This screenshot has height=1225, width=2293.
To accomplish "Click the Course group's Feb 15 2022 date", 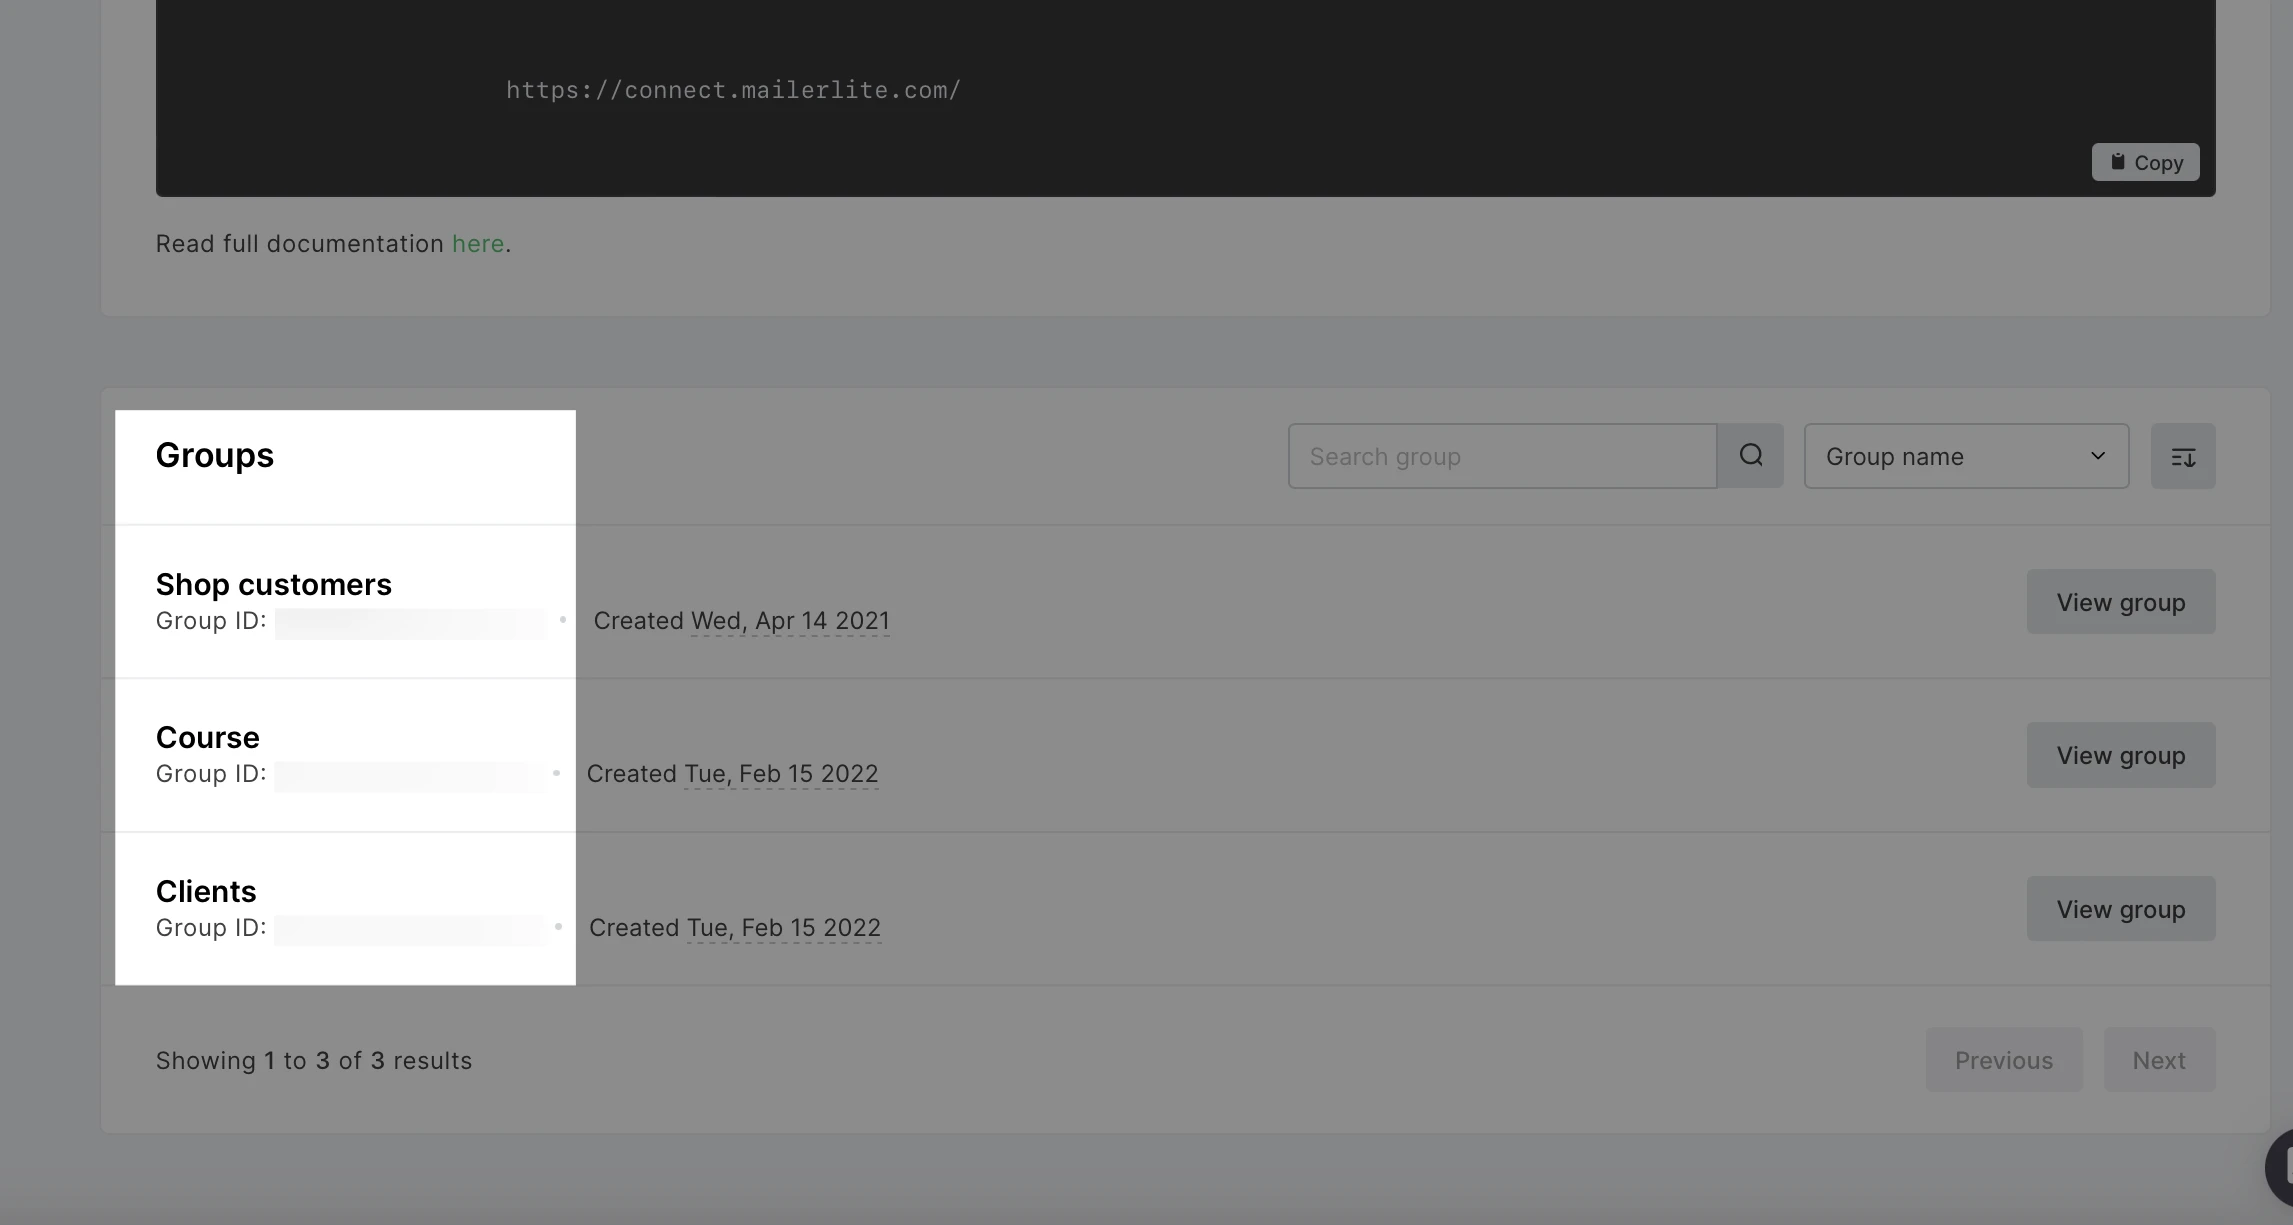I will click(x=781, y=774).
